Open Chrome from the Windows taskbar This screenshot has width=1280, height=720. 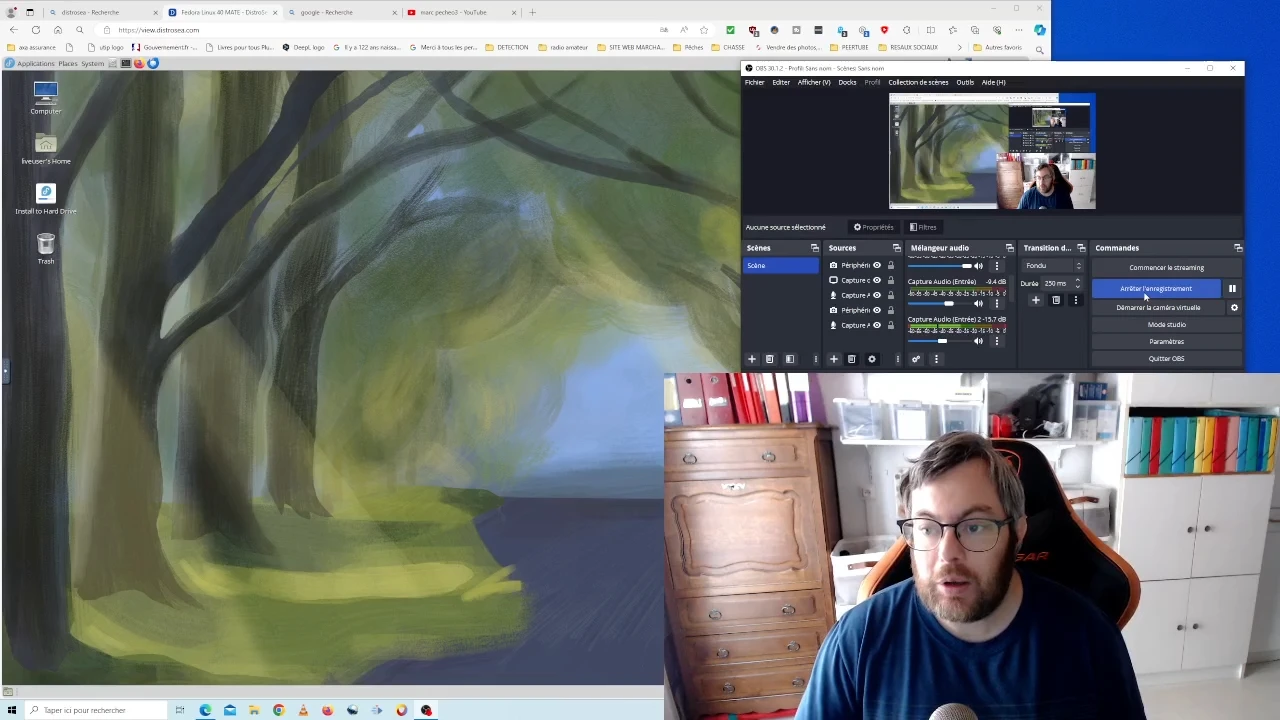[x=278, y=710]
